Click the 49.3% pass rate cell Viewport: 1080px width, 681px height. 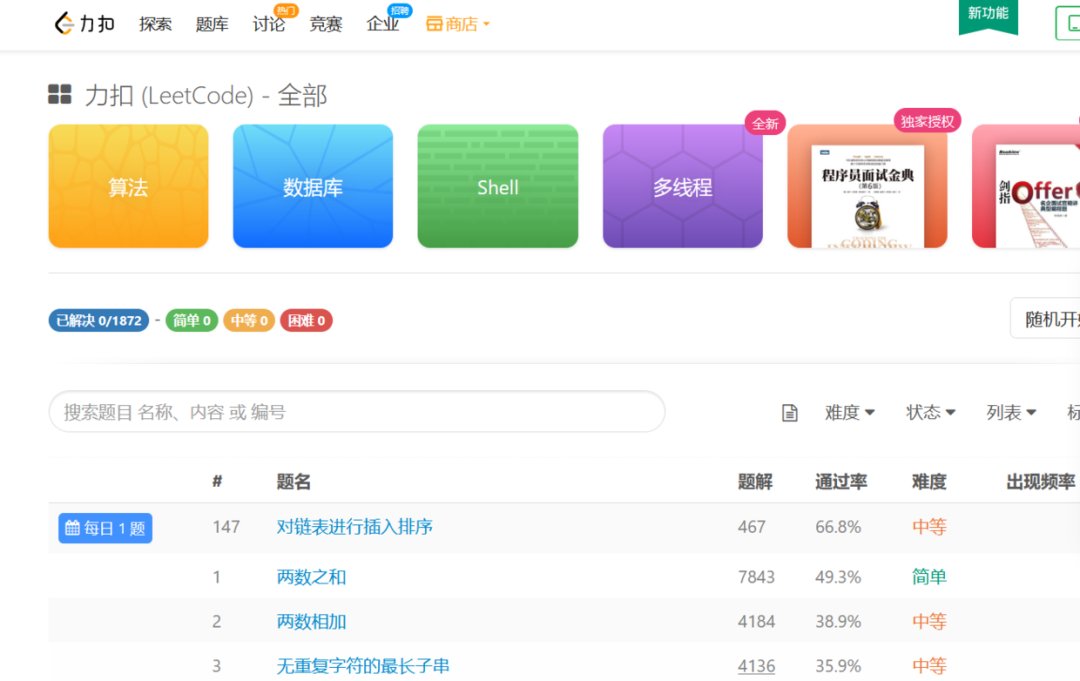pyautogui.click(x=838, y=577)
